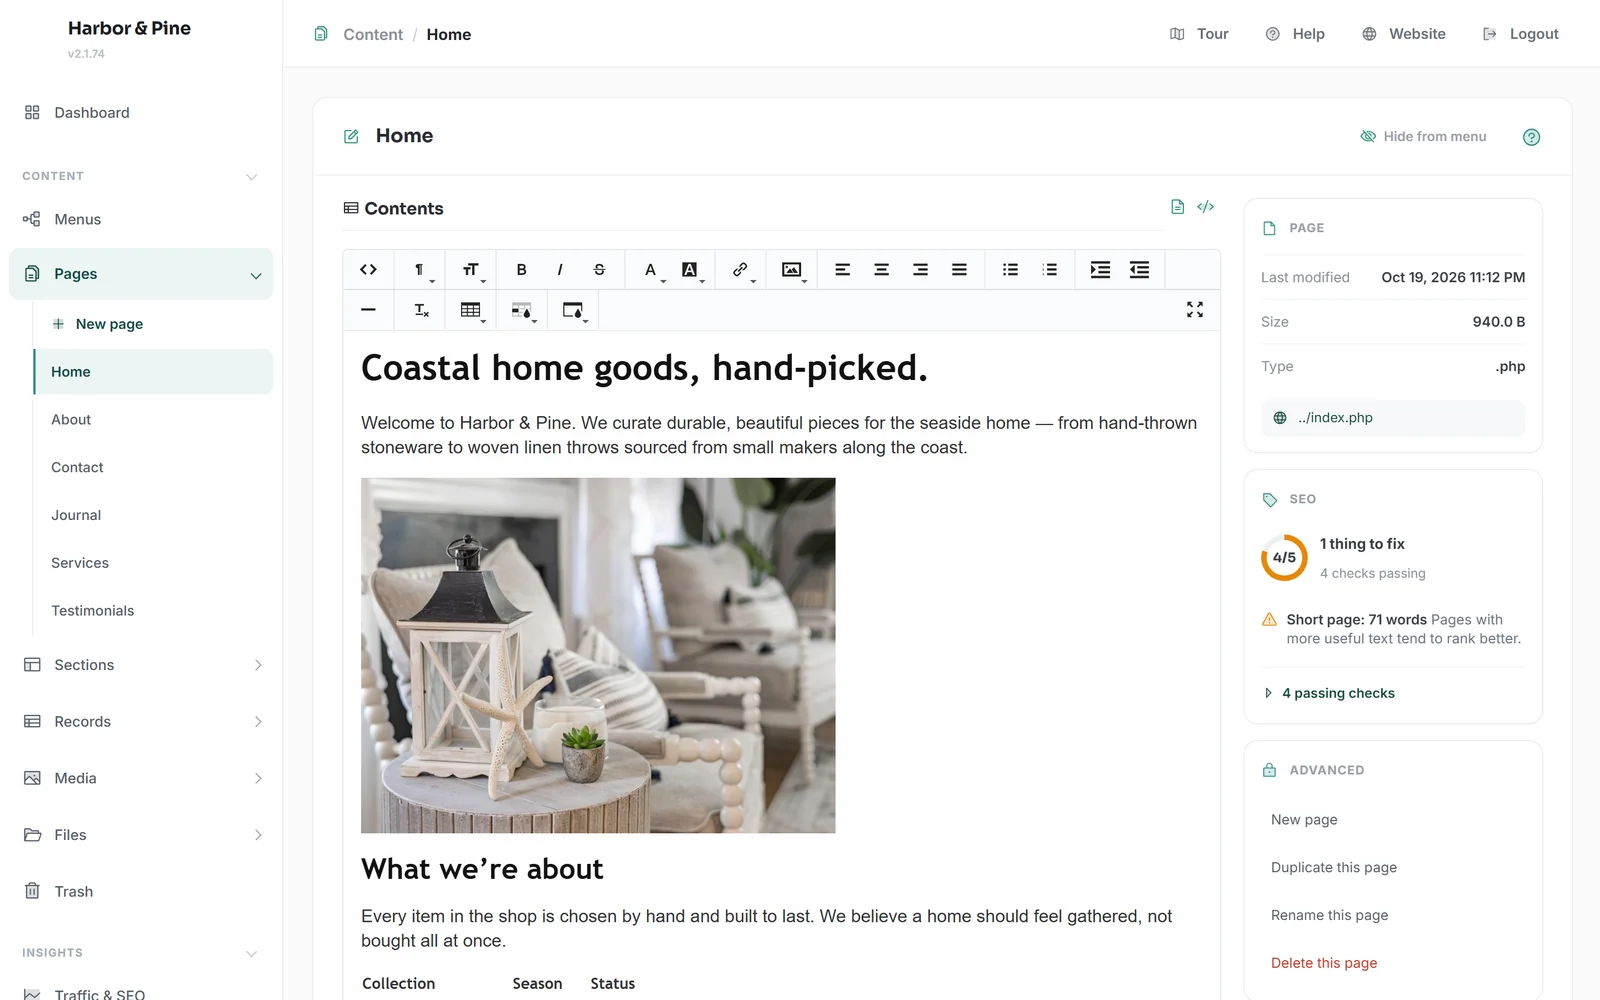Open insert link dropdown
Image resolution: width=1600 pixels, height=1000 pixels.
coord(741,269)
